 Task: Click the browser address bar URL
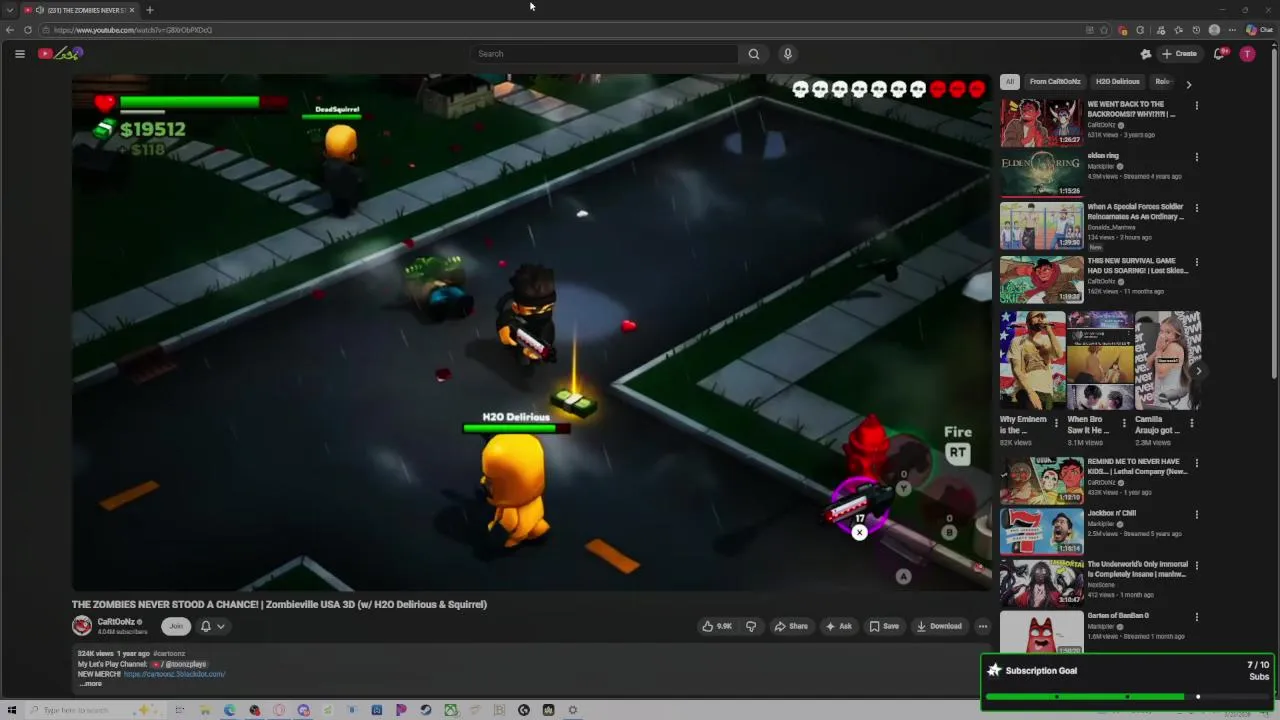(x=133, y=30)
